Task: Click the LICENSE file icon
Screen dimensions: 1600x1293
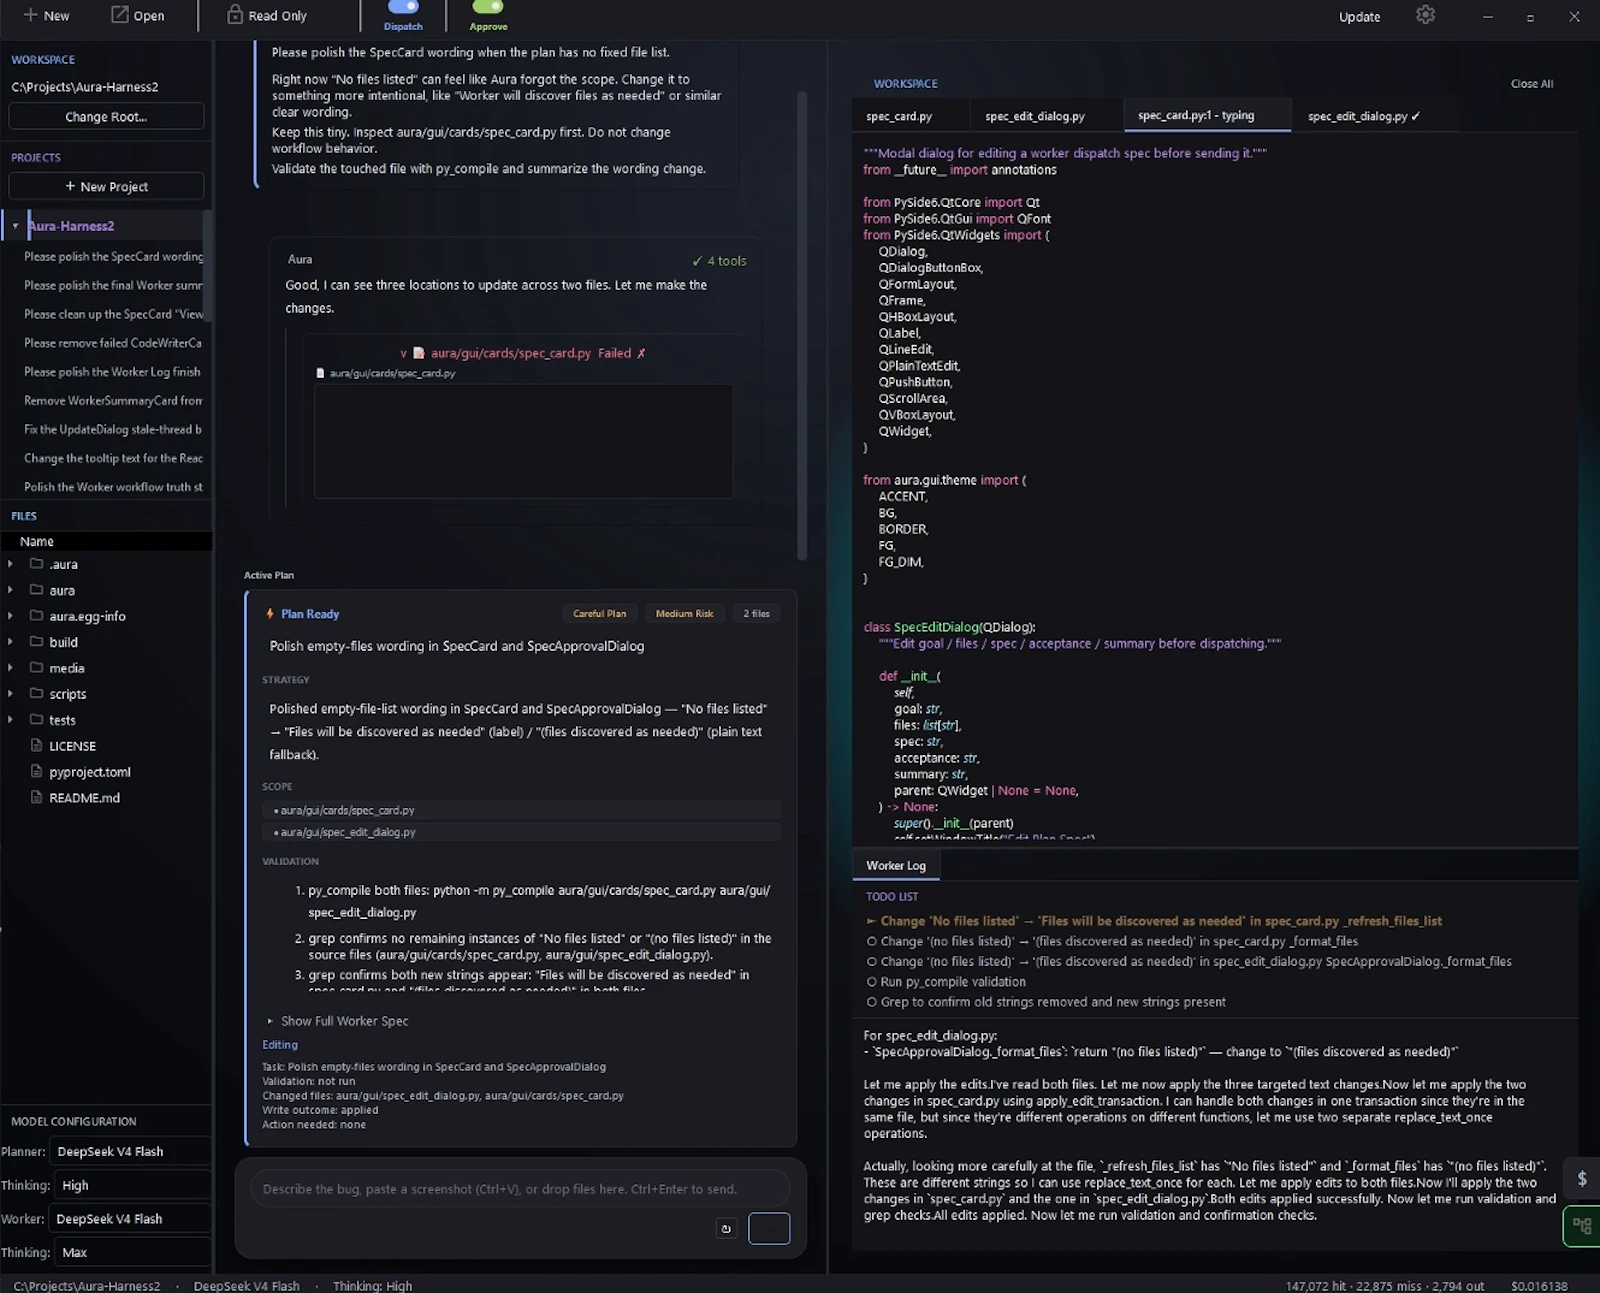Action: coord(37,746)
